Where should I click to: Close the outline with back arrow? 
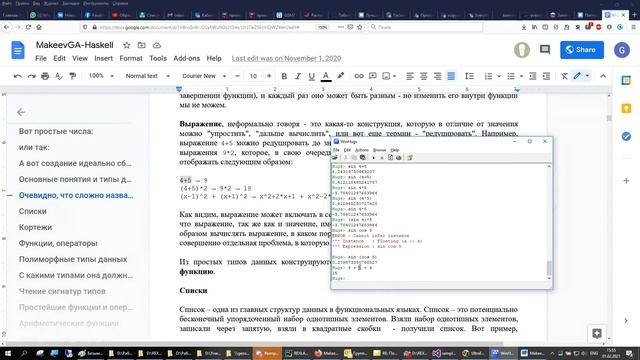(x=21, y=112)
